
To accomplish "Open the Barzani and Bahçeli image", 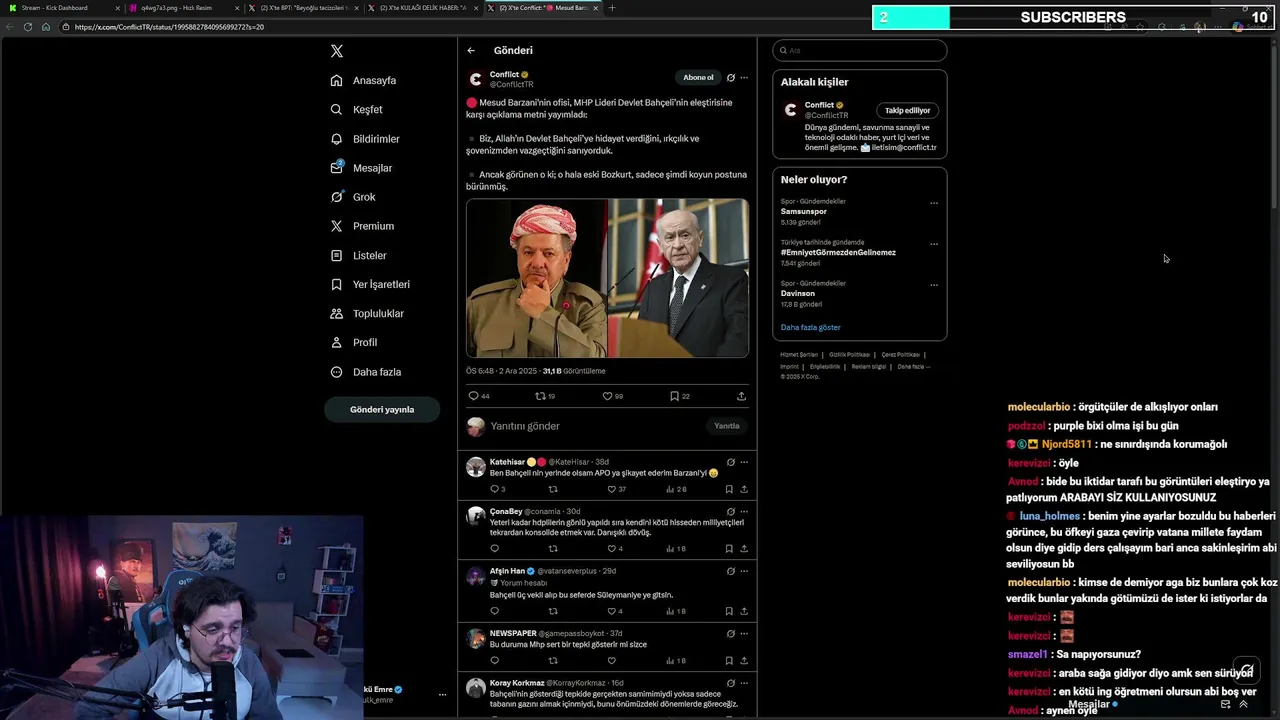I will (x=607, y=278).
